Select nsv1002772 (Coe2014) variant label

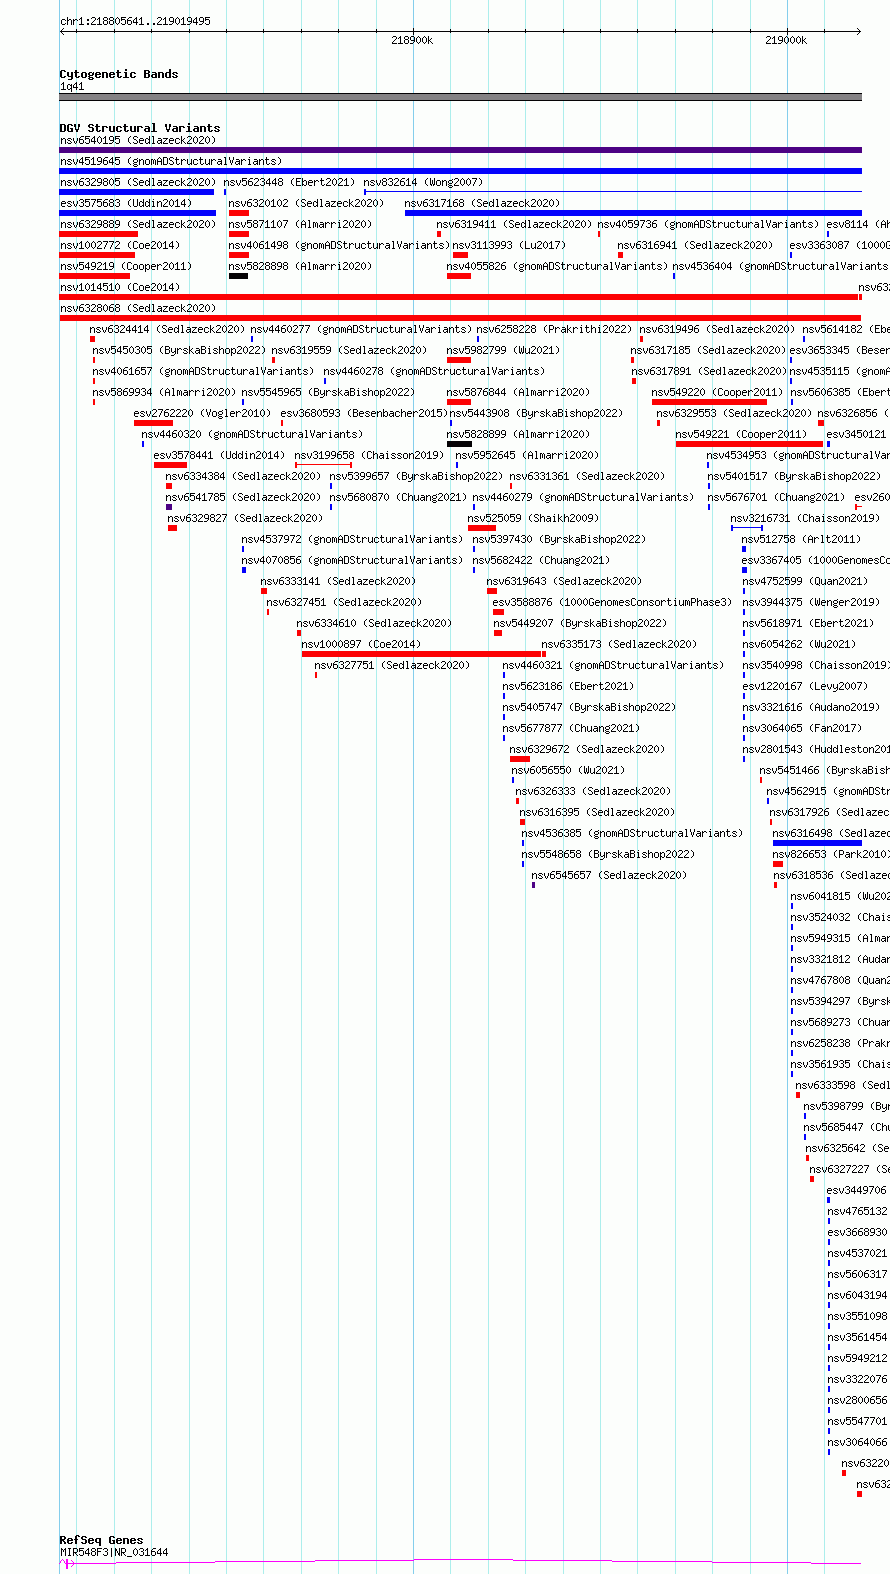120,245
